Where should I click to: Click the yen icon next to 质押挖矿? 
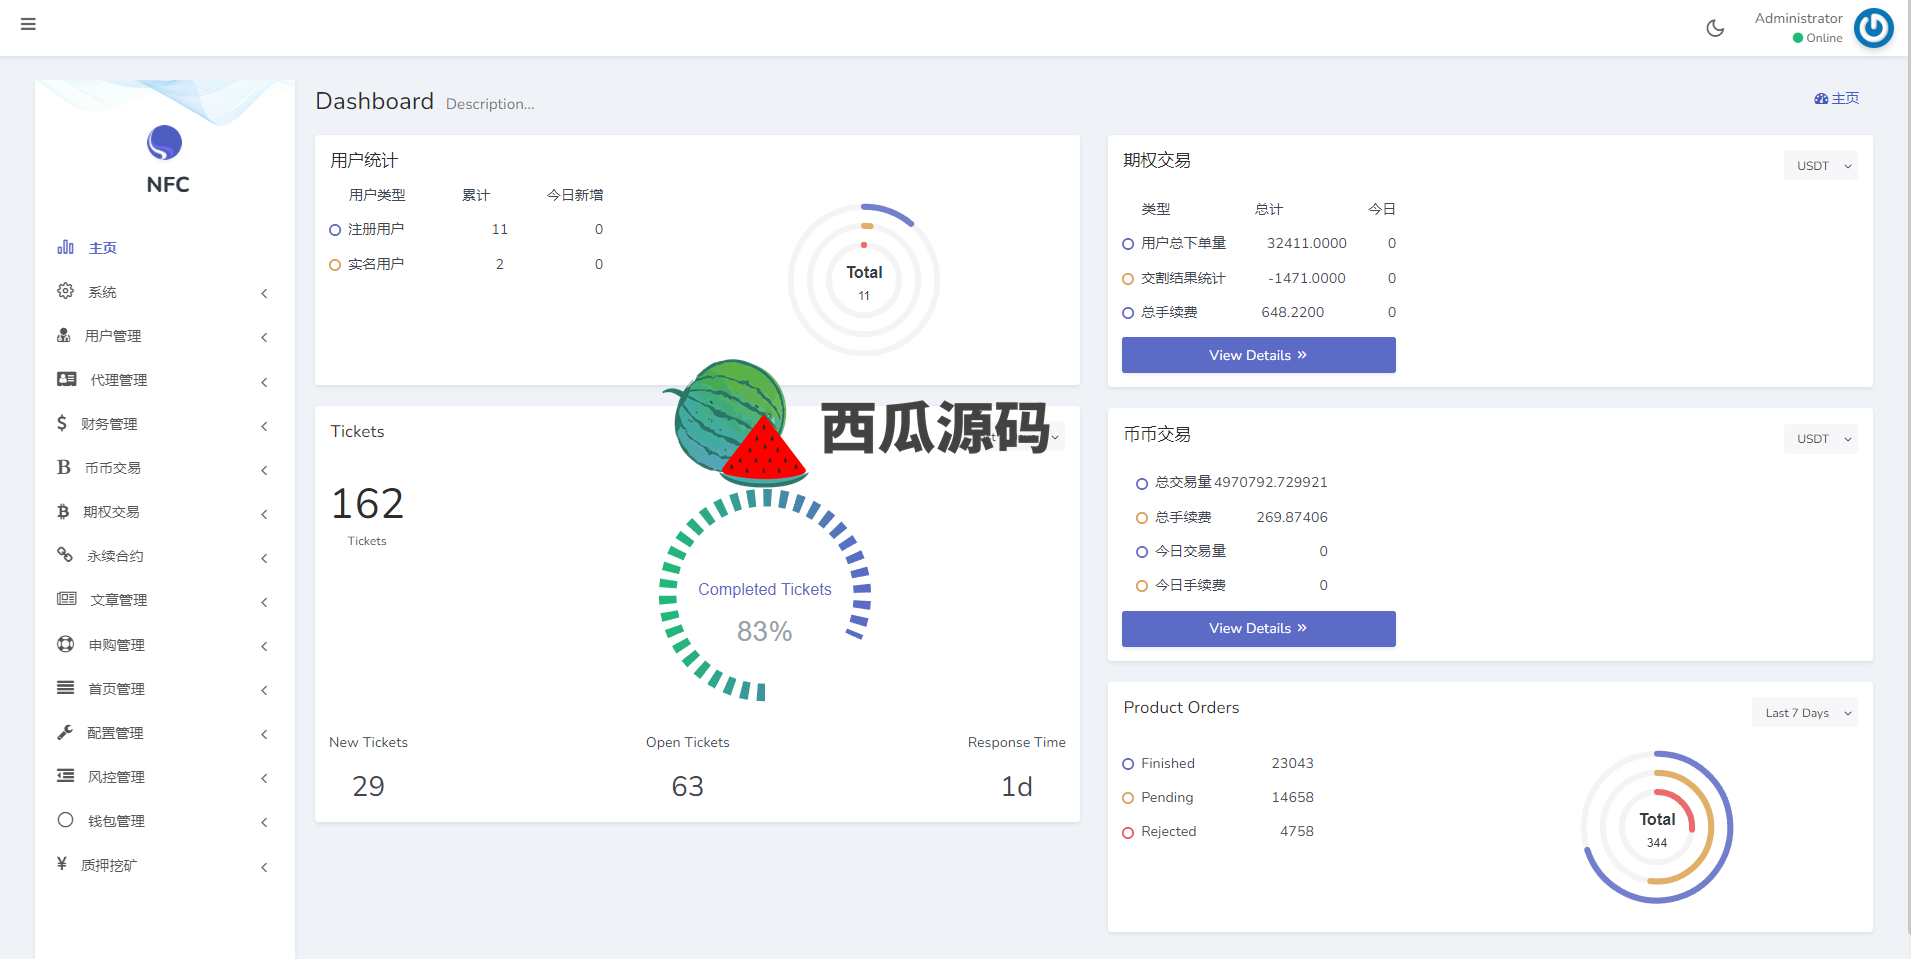pyautogui.click(x=62, y=864)
